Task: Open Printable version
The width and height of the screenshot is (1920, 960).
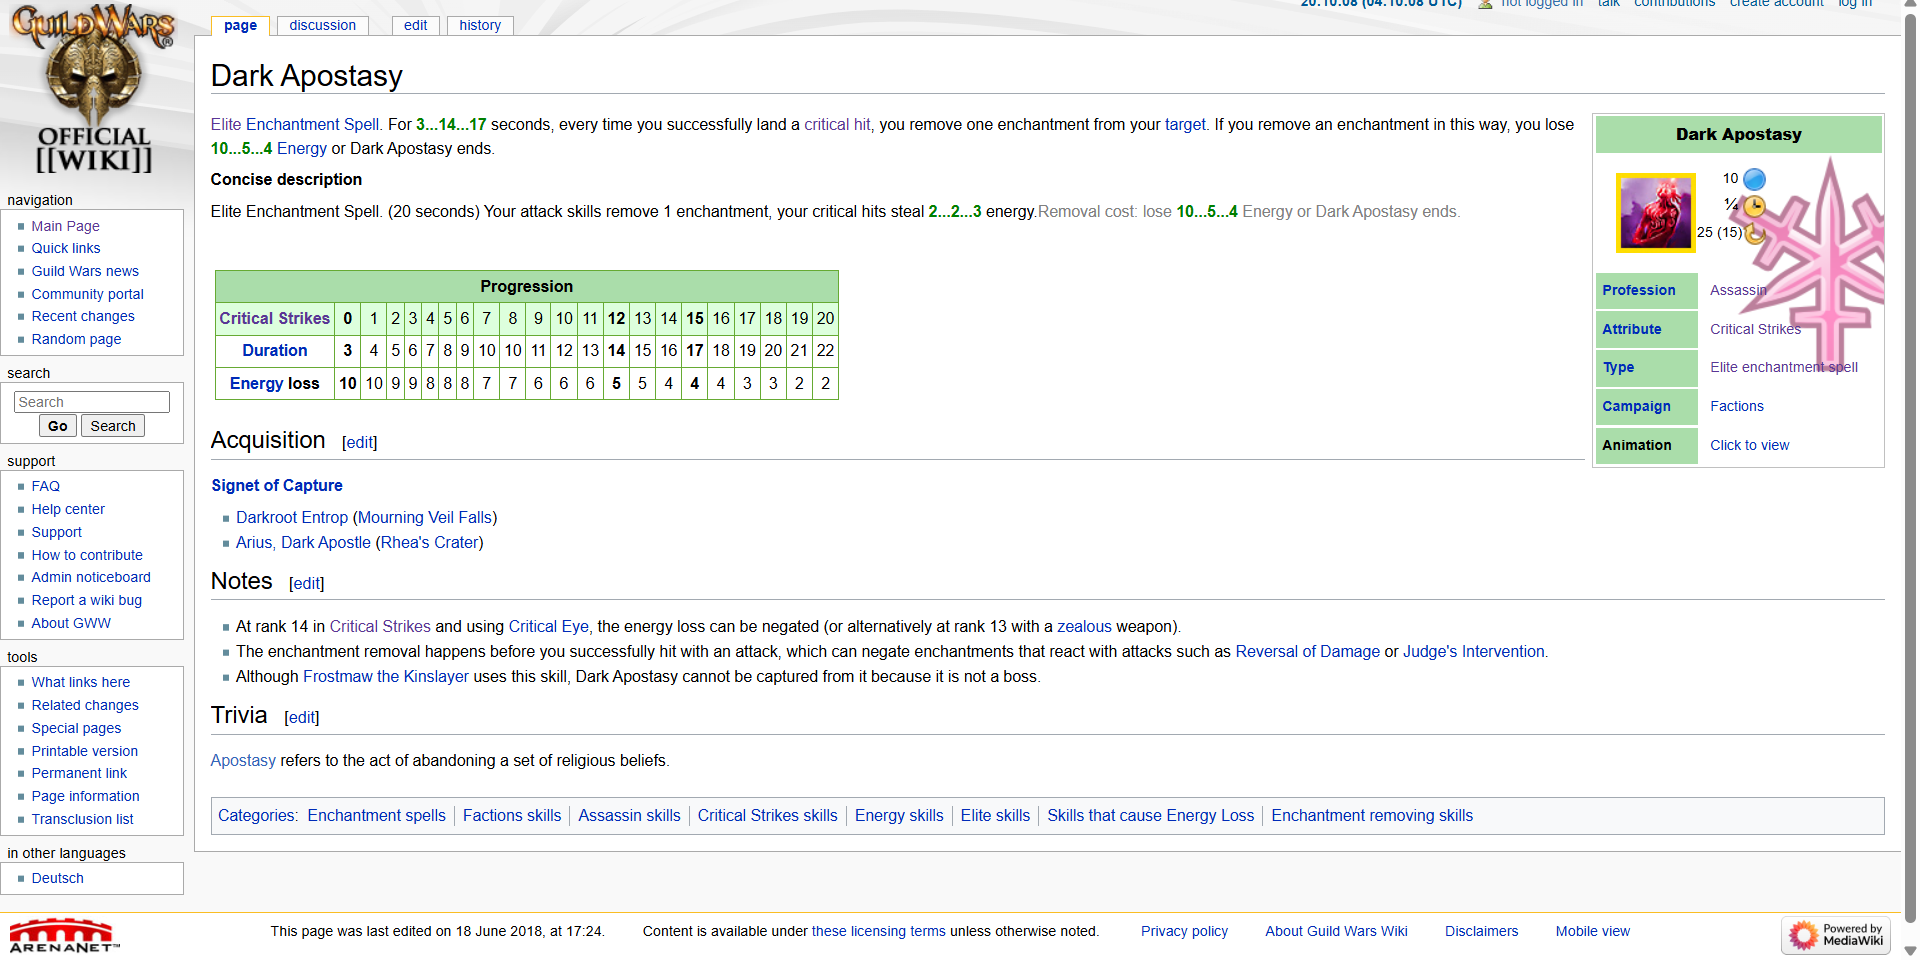Action: 85,751
